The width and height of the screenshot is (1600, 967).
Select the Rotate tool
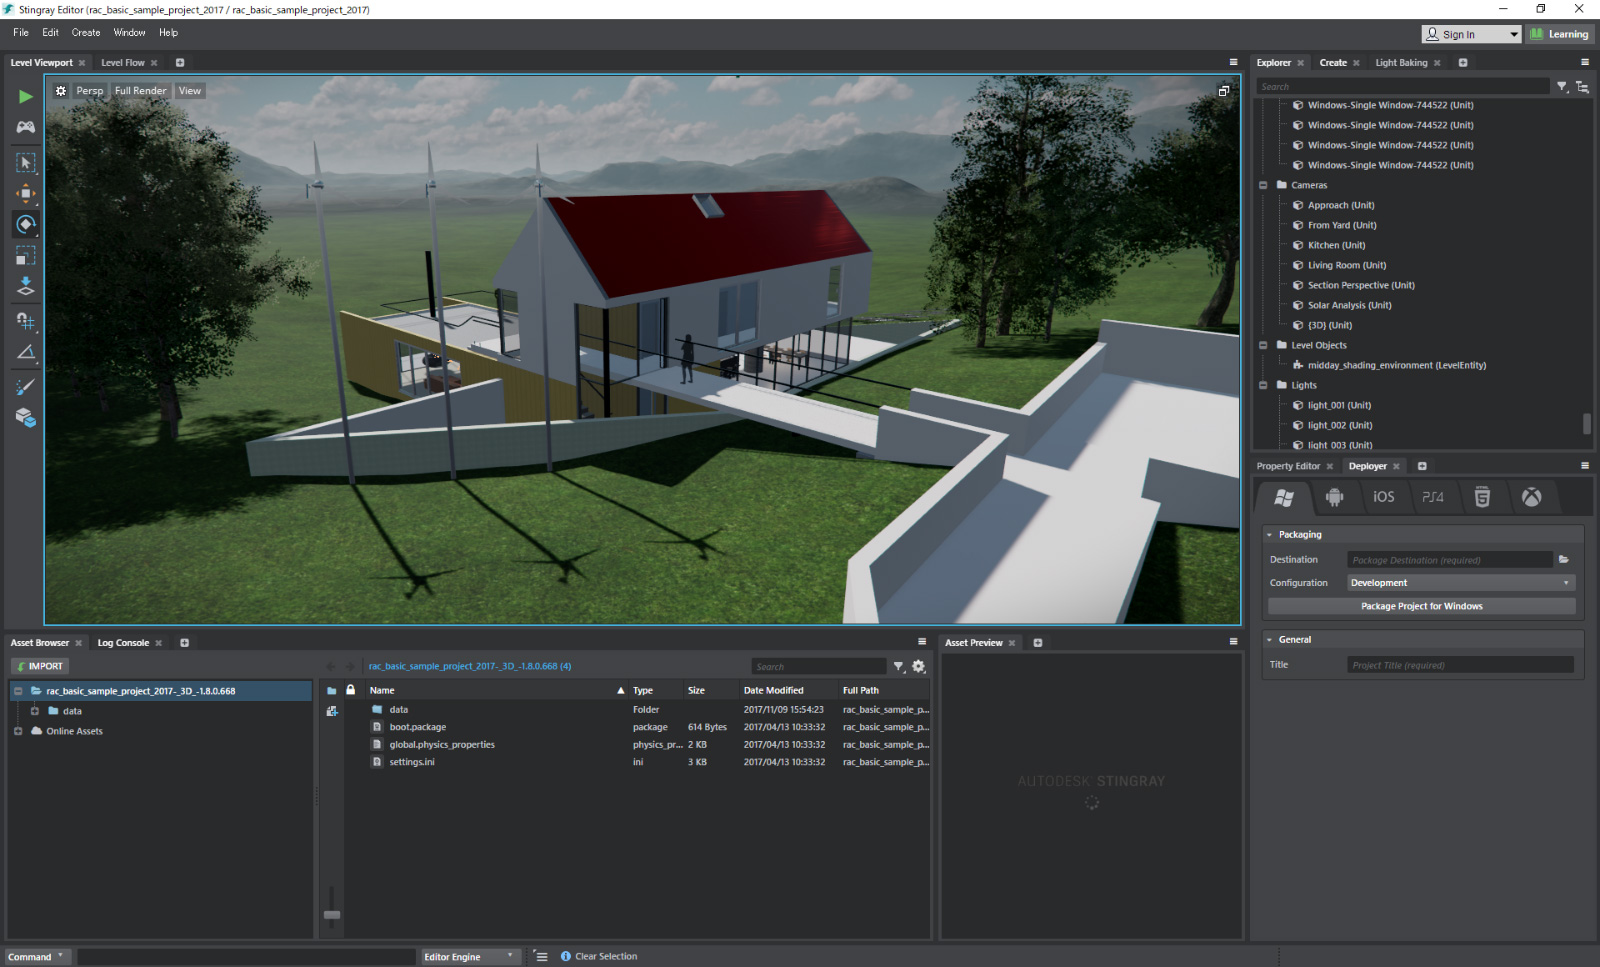click(x=26, y=224)
